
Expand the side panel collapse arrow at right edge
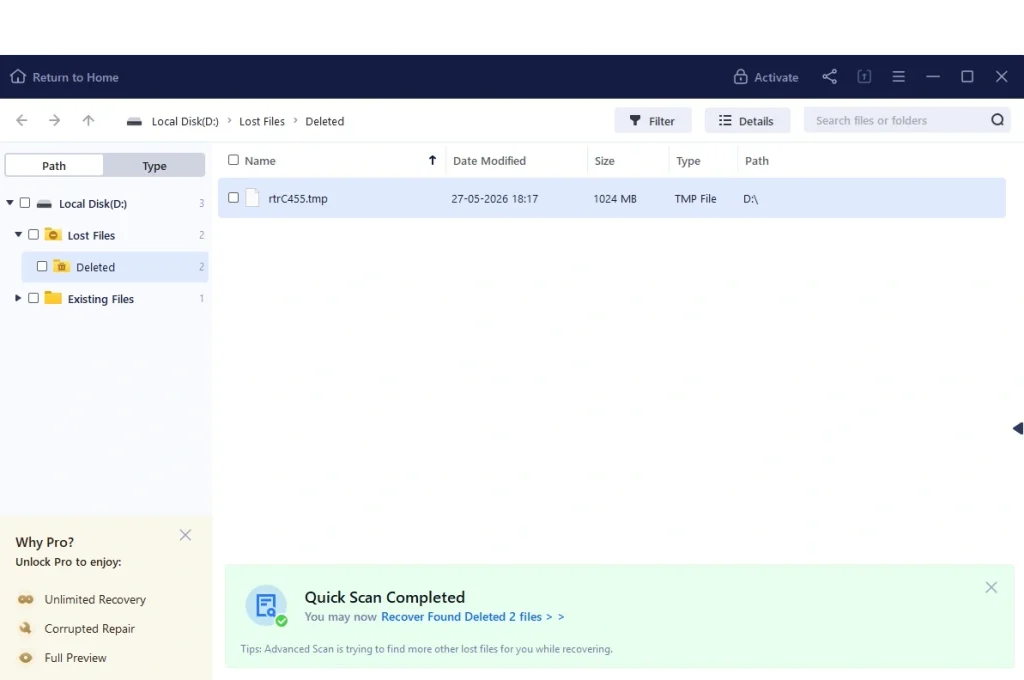1017,429
